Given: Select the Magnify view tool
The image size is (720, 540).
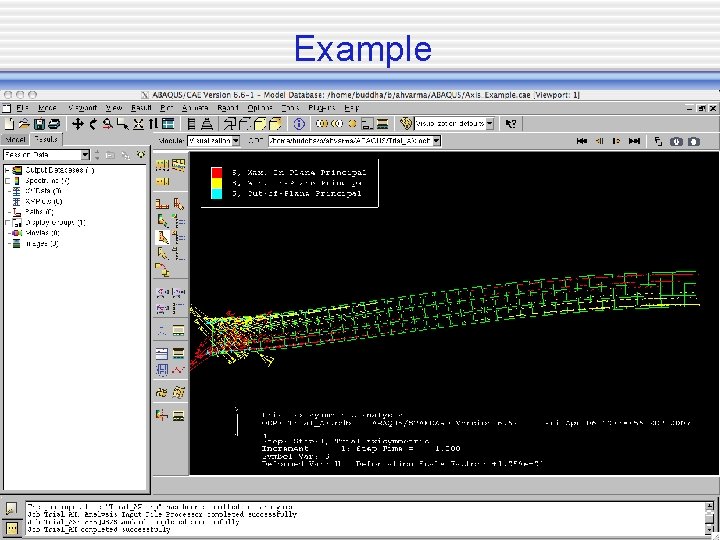Looking at the screenshot, I should (x=107, y=124).
